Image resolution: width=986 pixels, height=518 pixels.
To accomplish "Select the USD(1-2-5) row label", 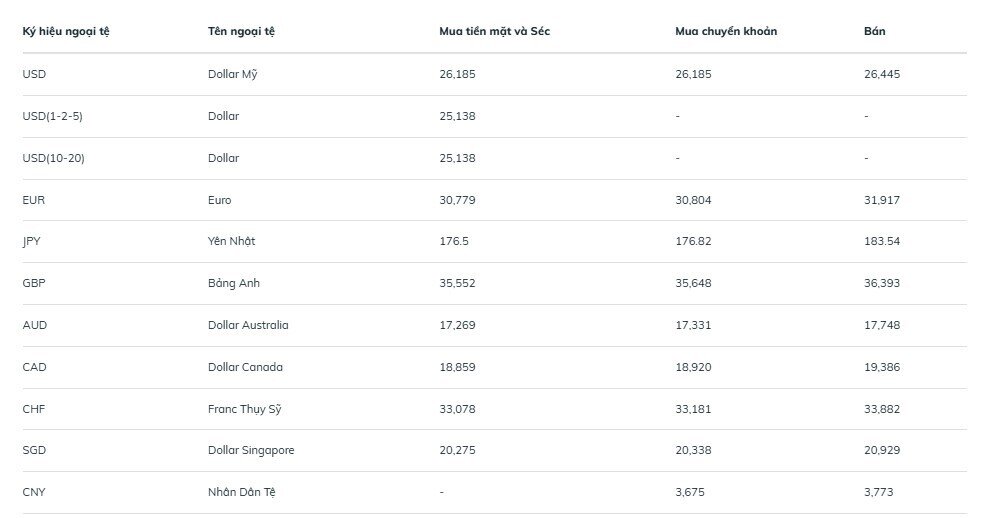I will tap(52, 116).
